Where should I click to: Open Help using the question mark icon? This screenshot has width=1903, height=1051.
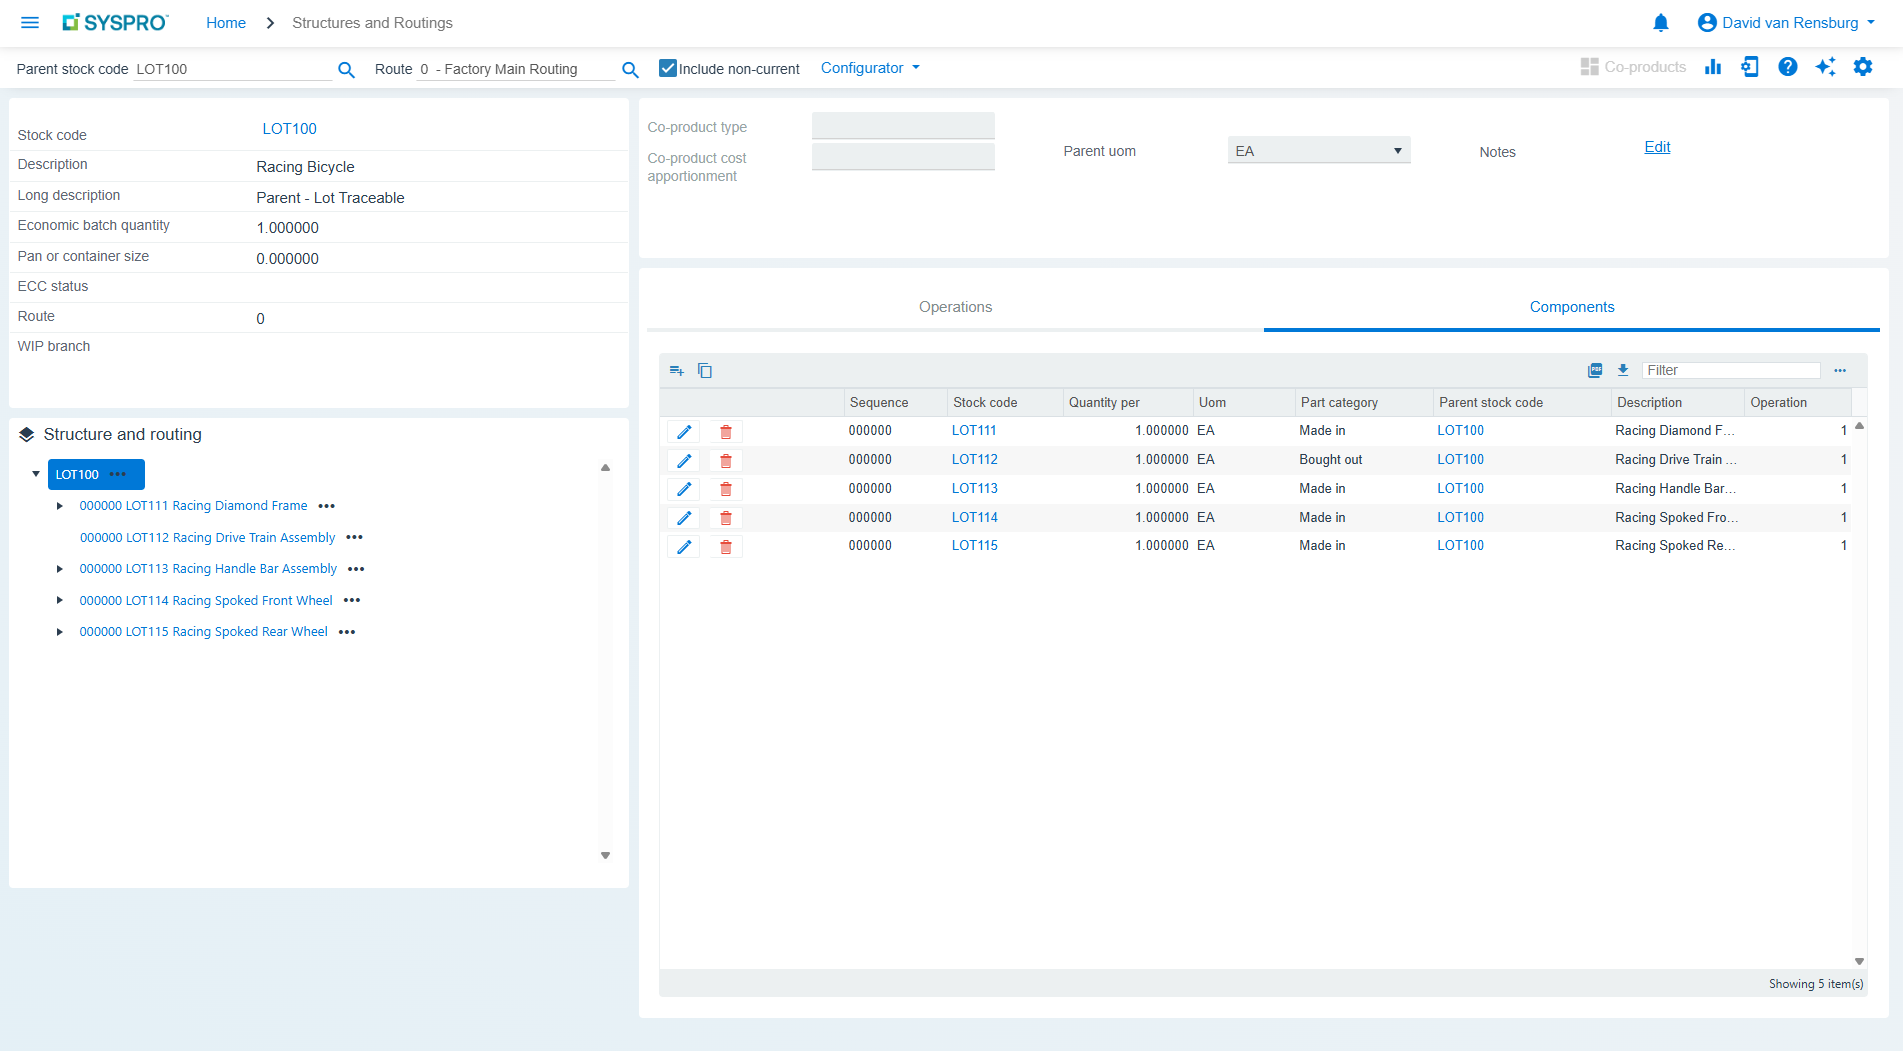coord(1788,67)
